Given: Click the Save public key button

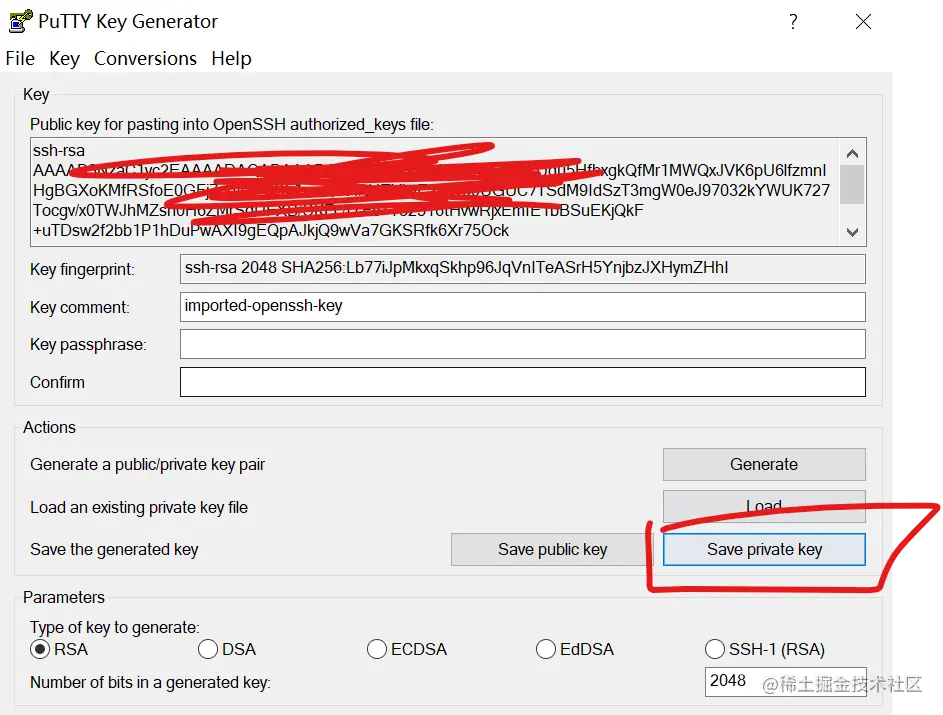Looking at the screenshot, I should 552,549.
